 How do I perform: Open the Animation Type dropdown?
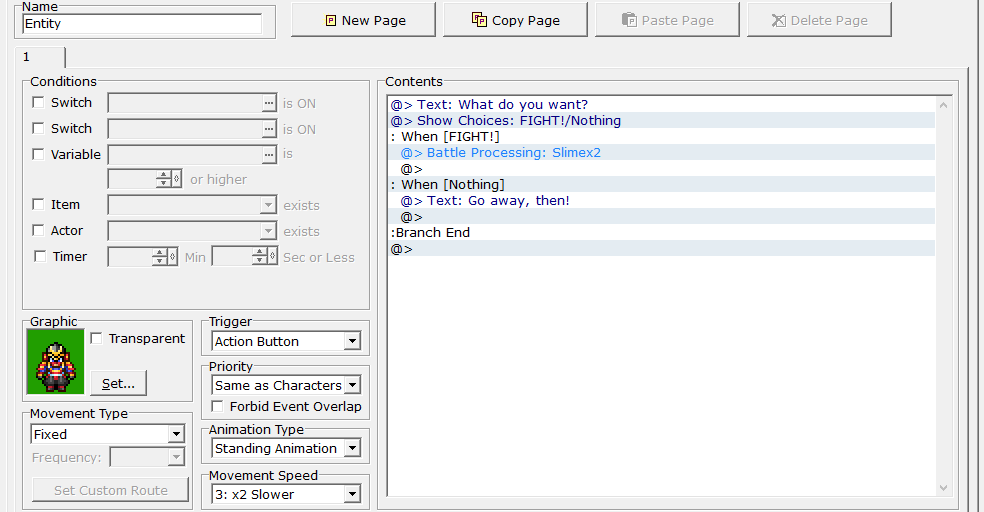351,449
